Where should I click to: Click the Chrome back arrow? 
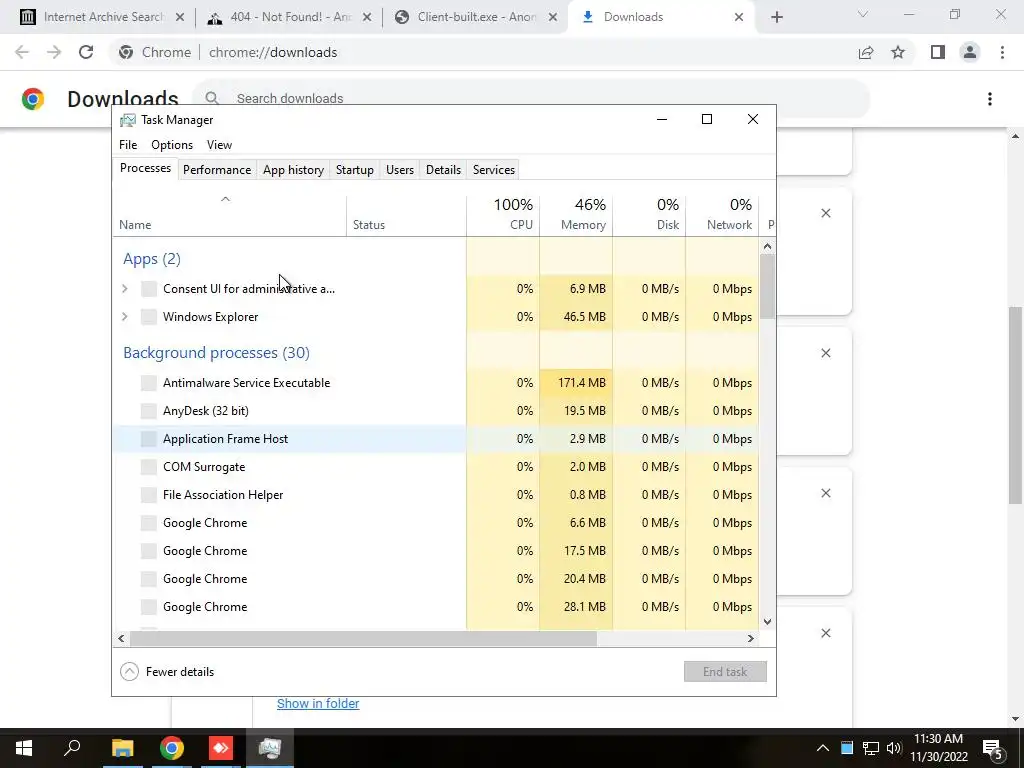click(x=22, y=52)
